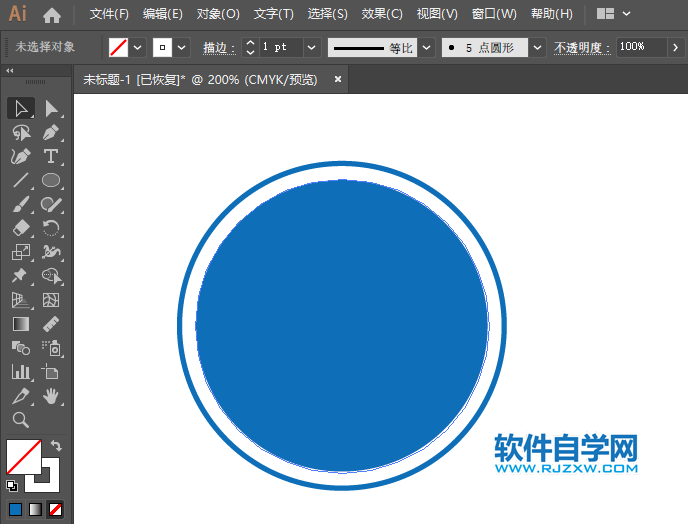Click the Home icon in top bar
The image size is (688, 524).
[x=52, y=15]
